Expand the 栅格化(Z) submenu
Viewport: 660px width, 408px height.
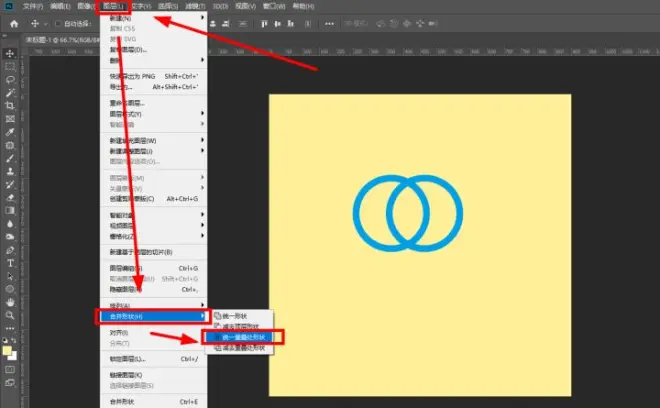[x=154, y=236]
